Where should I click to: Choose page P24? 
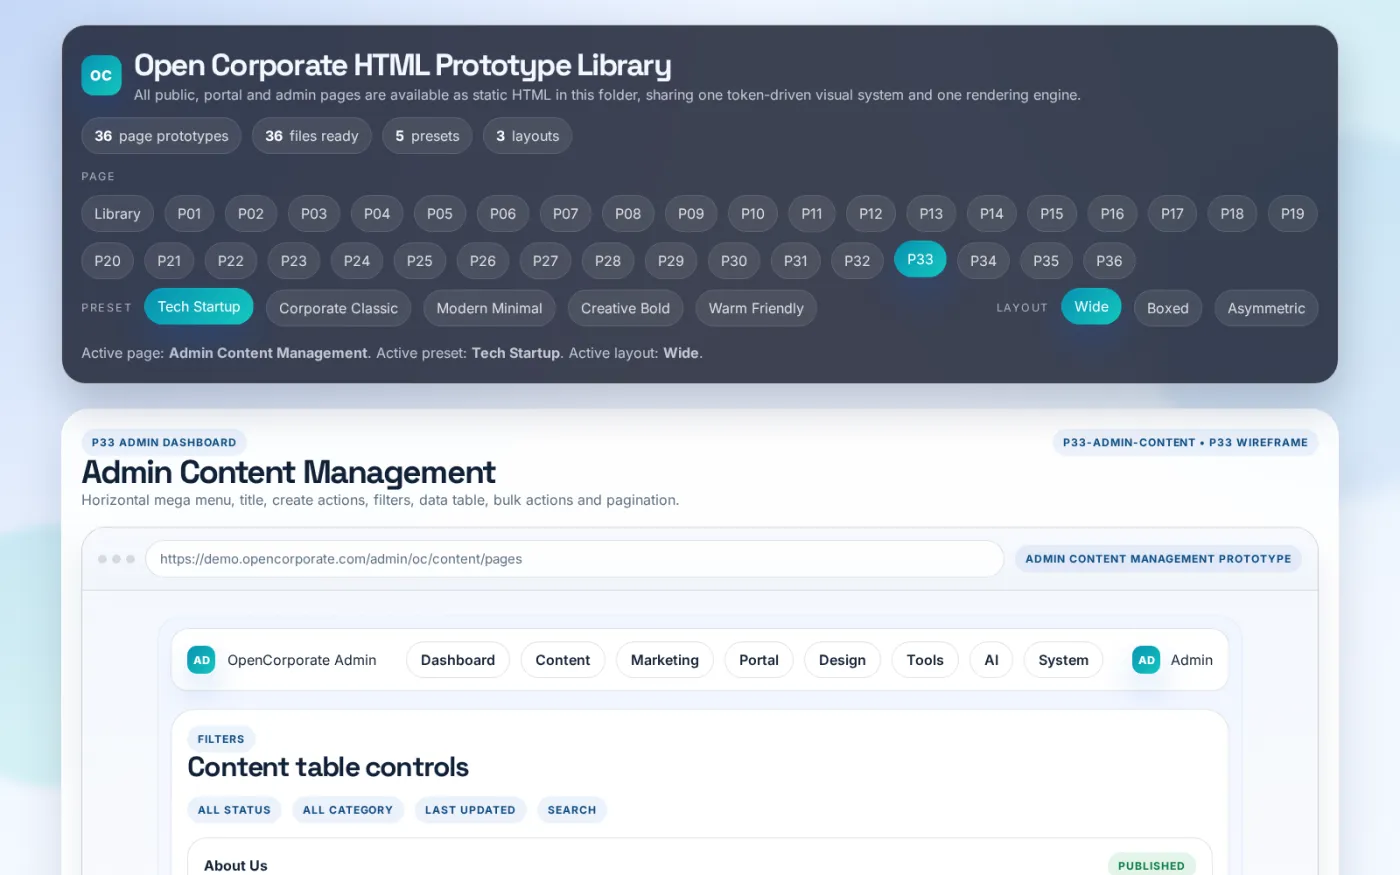pyautogui.click(x=357, y=260)
